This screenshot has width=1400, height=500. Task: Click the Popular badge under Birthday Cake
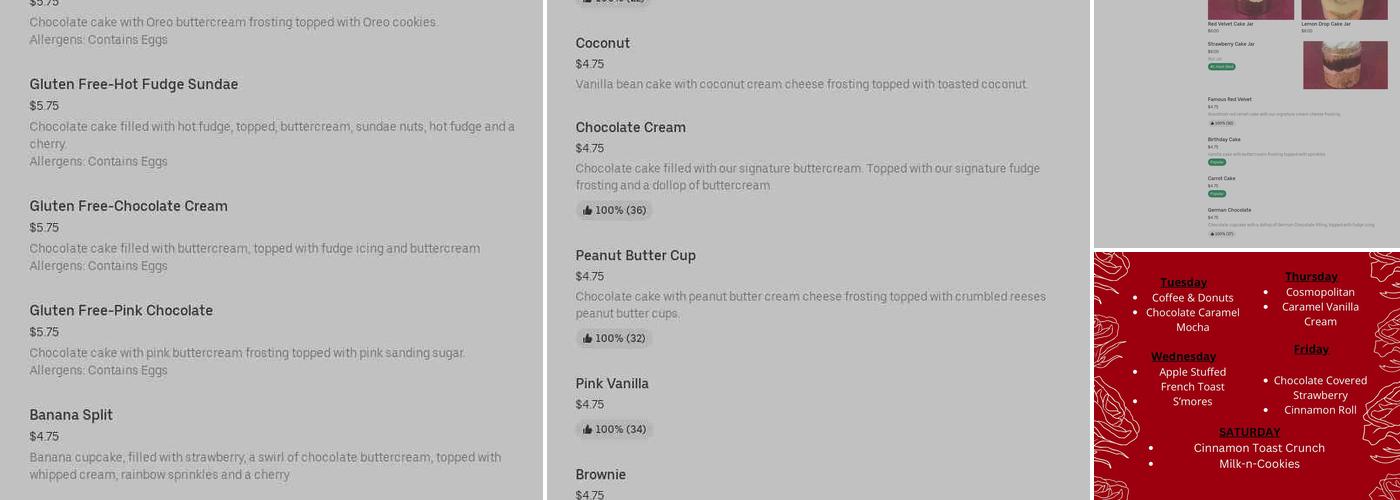(x=1216, y=161)
